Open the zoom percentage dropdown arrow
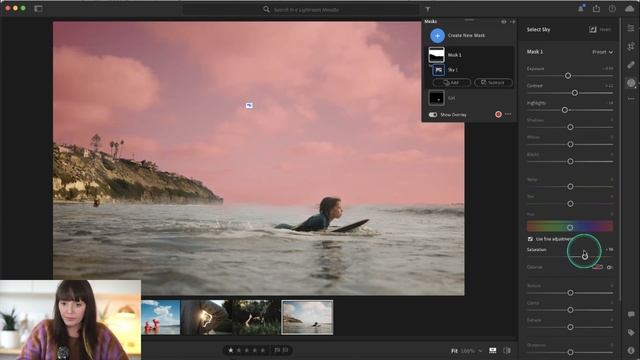 pyautogui.click(x=480, y=351)
